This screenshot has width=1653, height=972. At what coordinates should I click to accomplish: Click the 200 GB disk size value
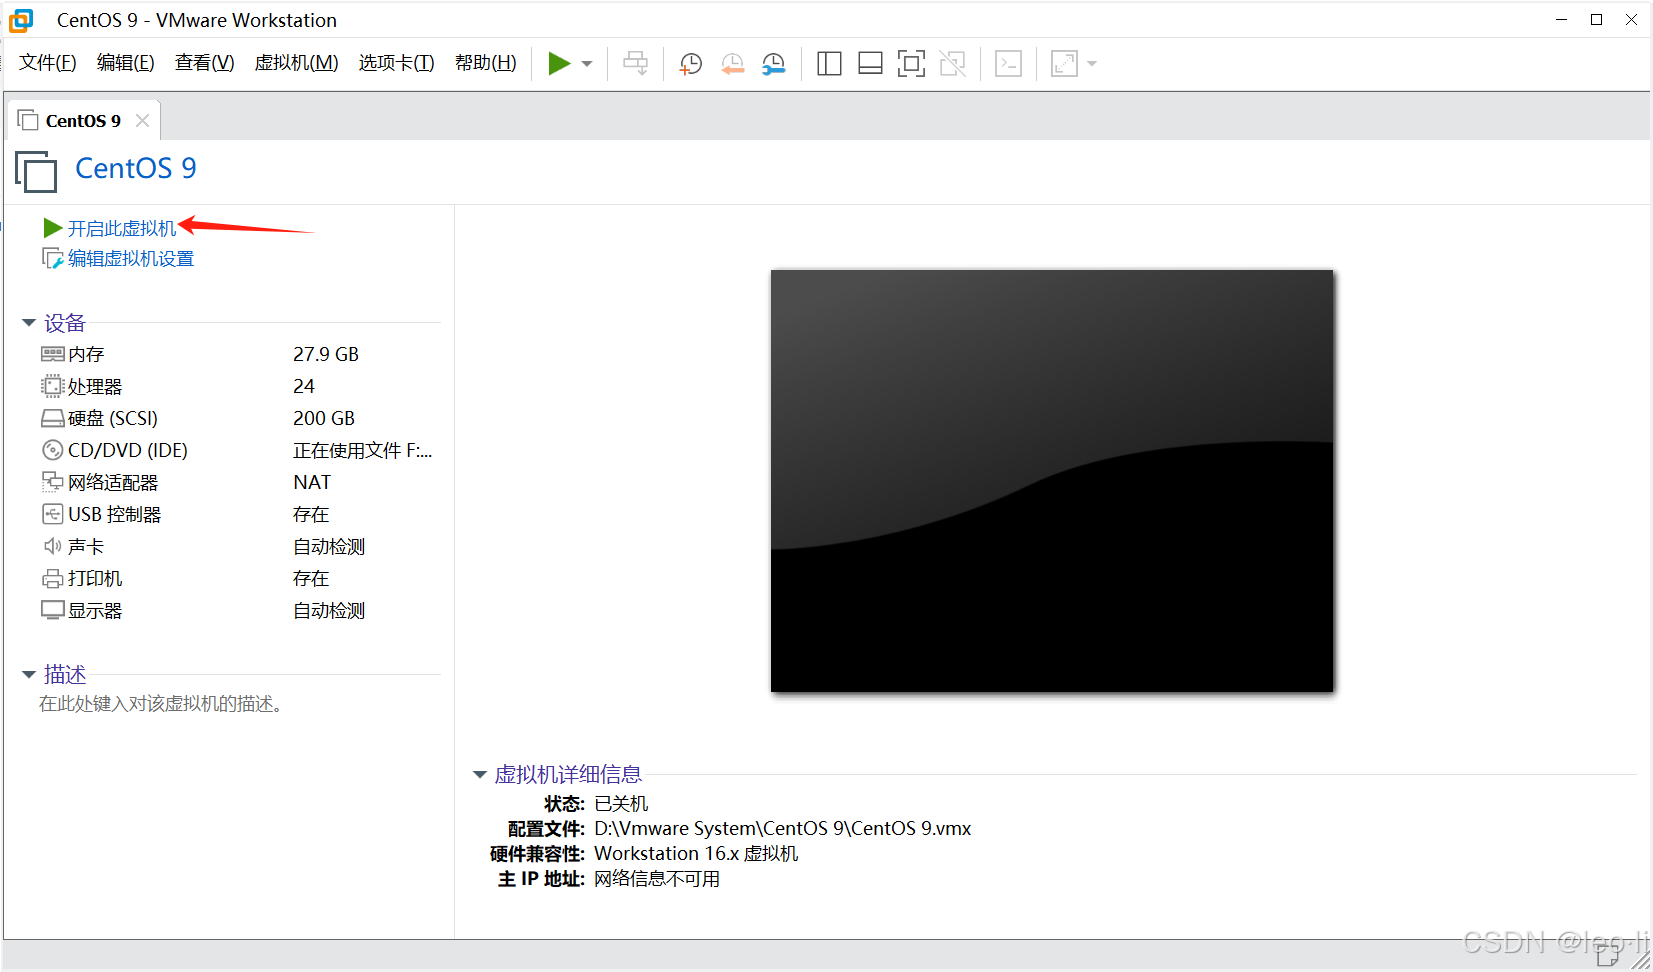point(324,418)
